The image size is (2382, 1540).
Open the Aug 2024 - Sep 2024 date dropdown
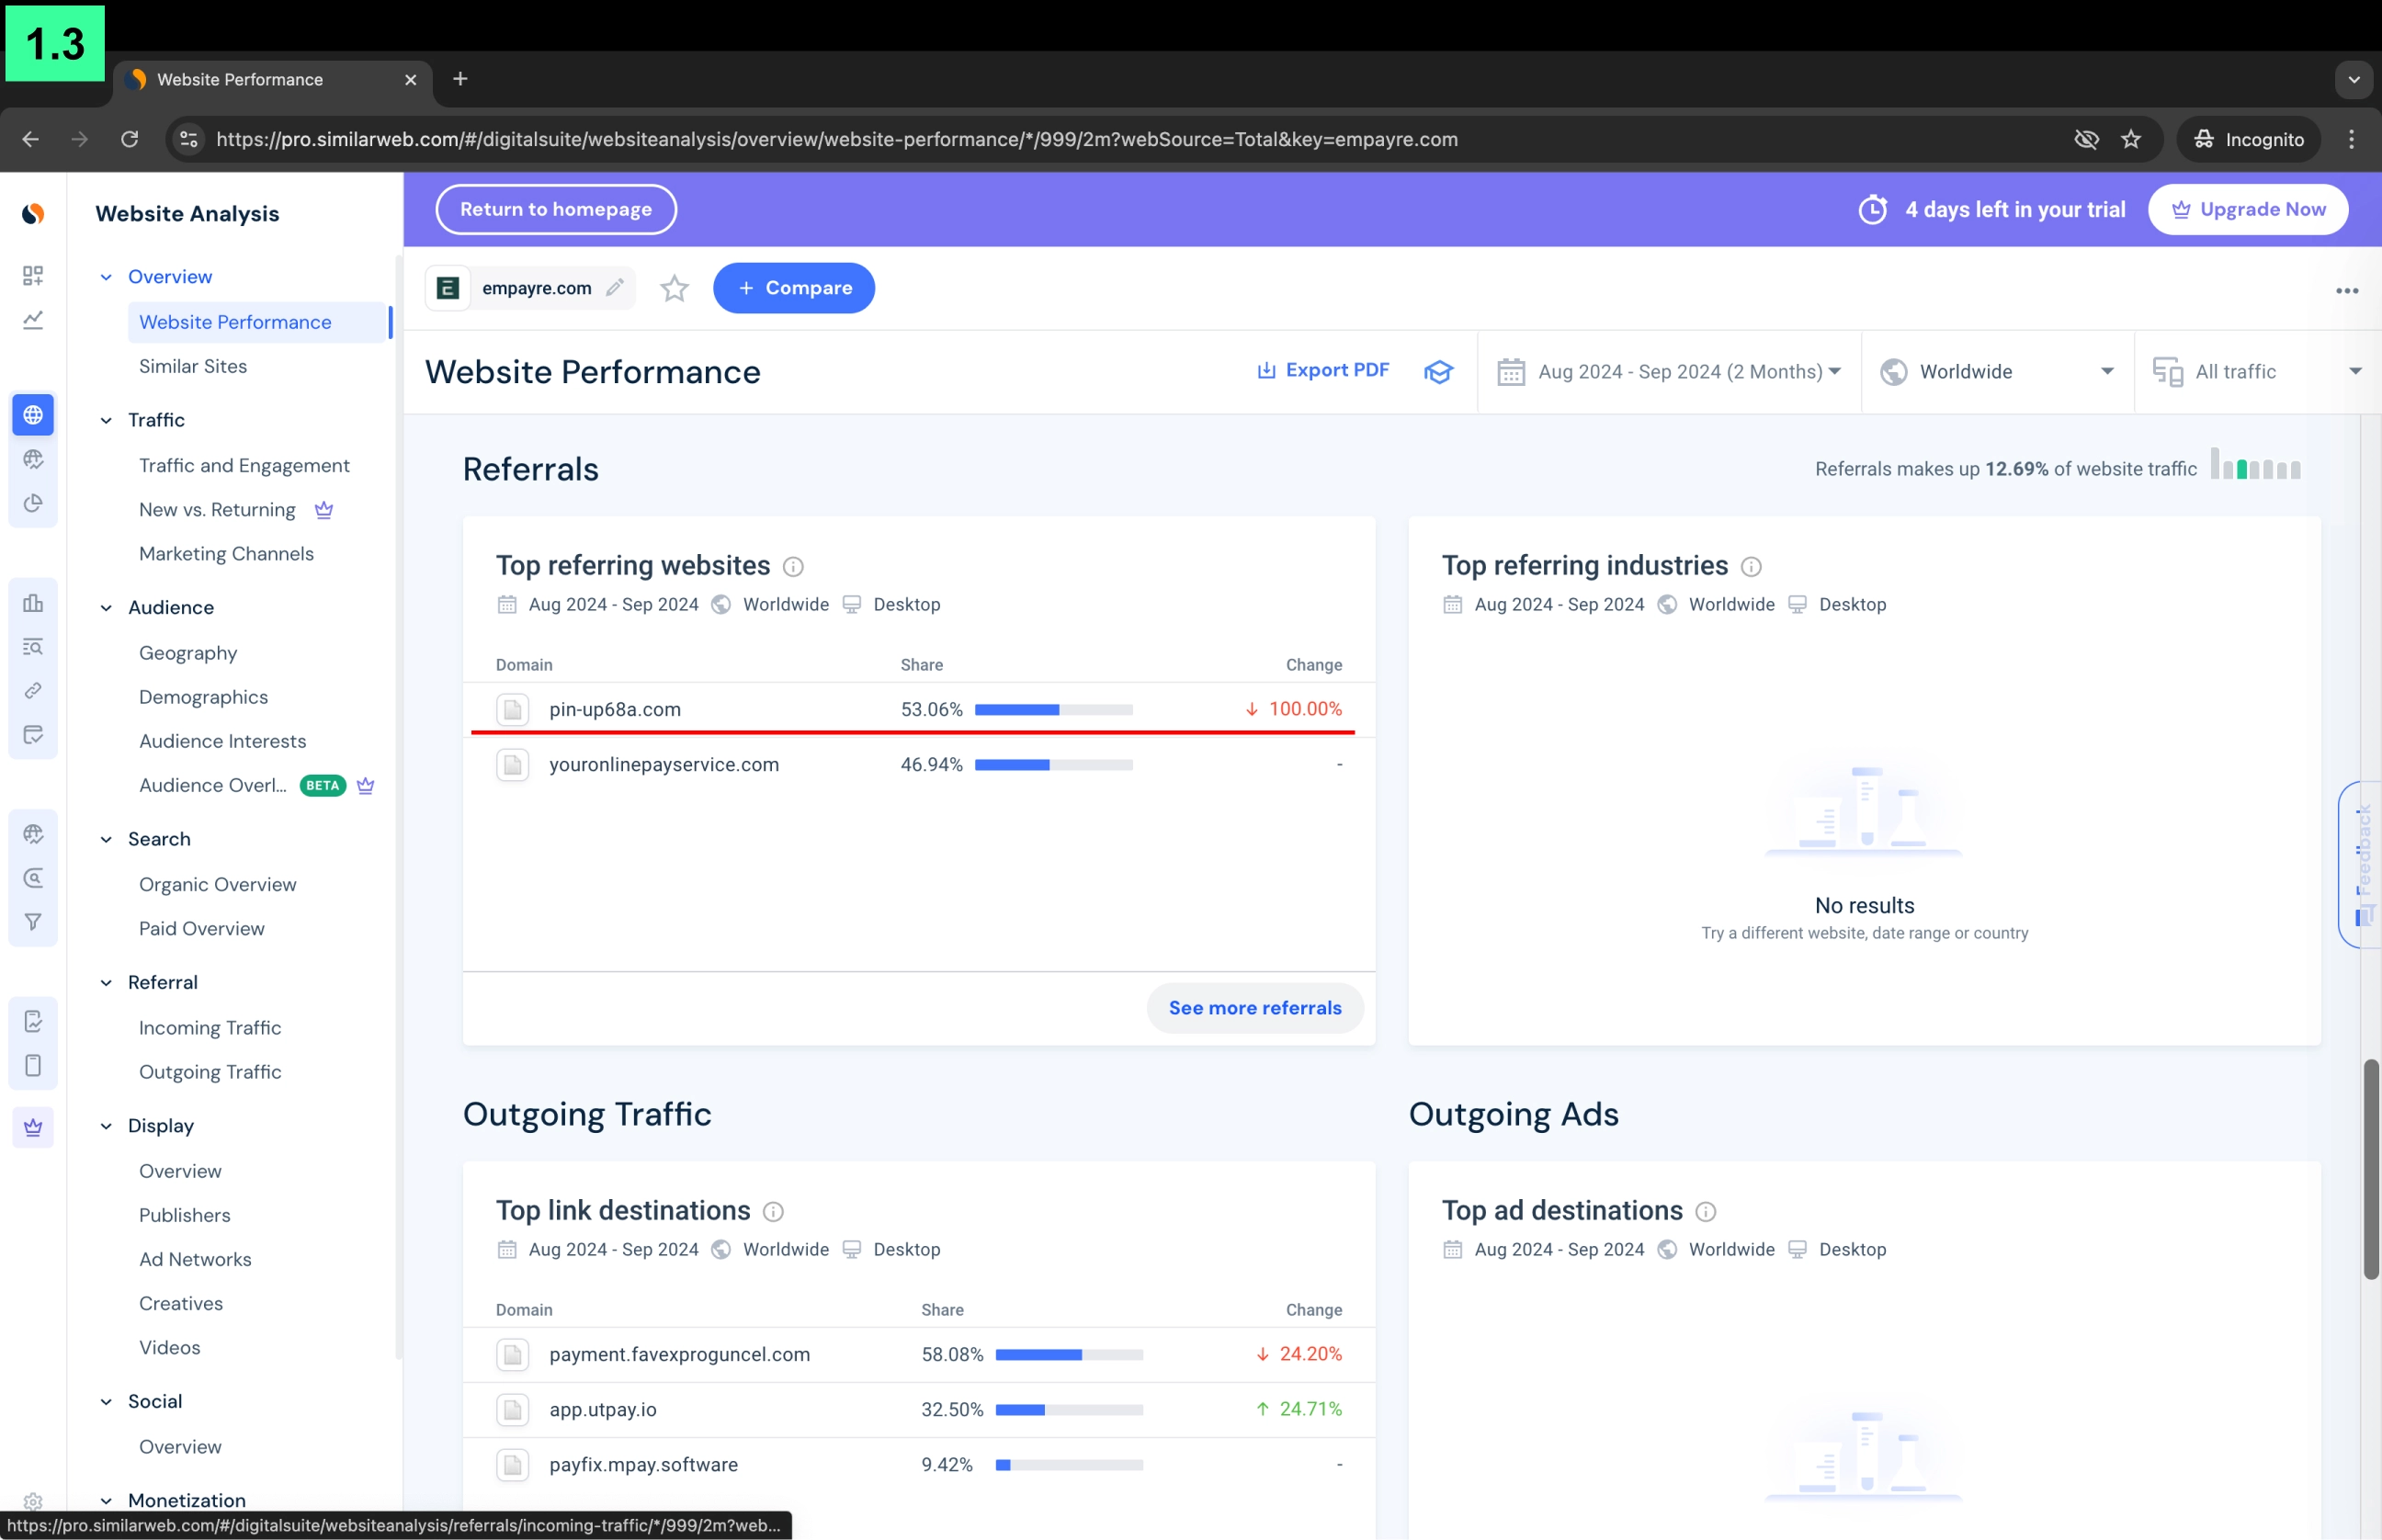[x=1668, y=372]
